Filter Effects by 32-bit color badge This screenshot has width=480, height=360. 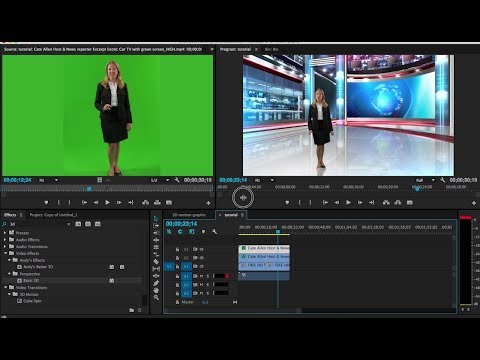(x=88, y=224)
